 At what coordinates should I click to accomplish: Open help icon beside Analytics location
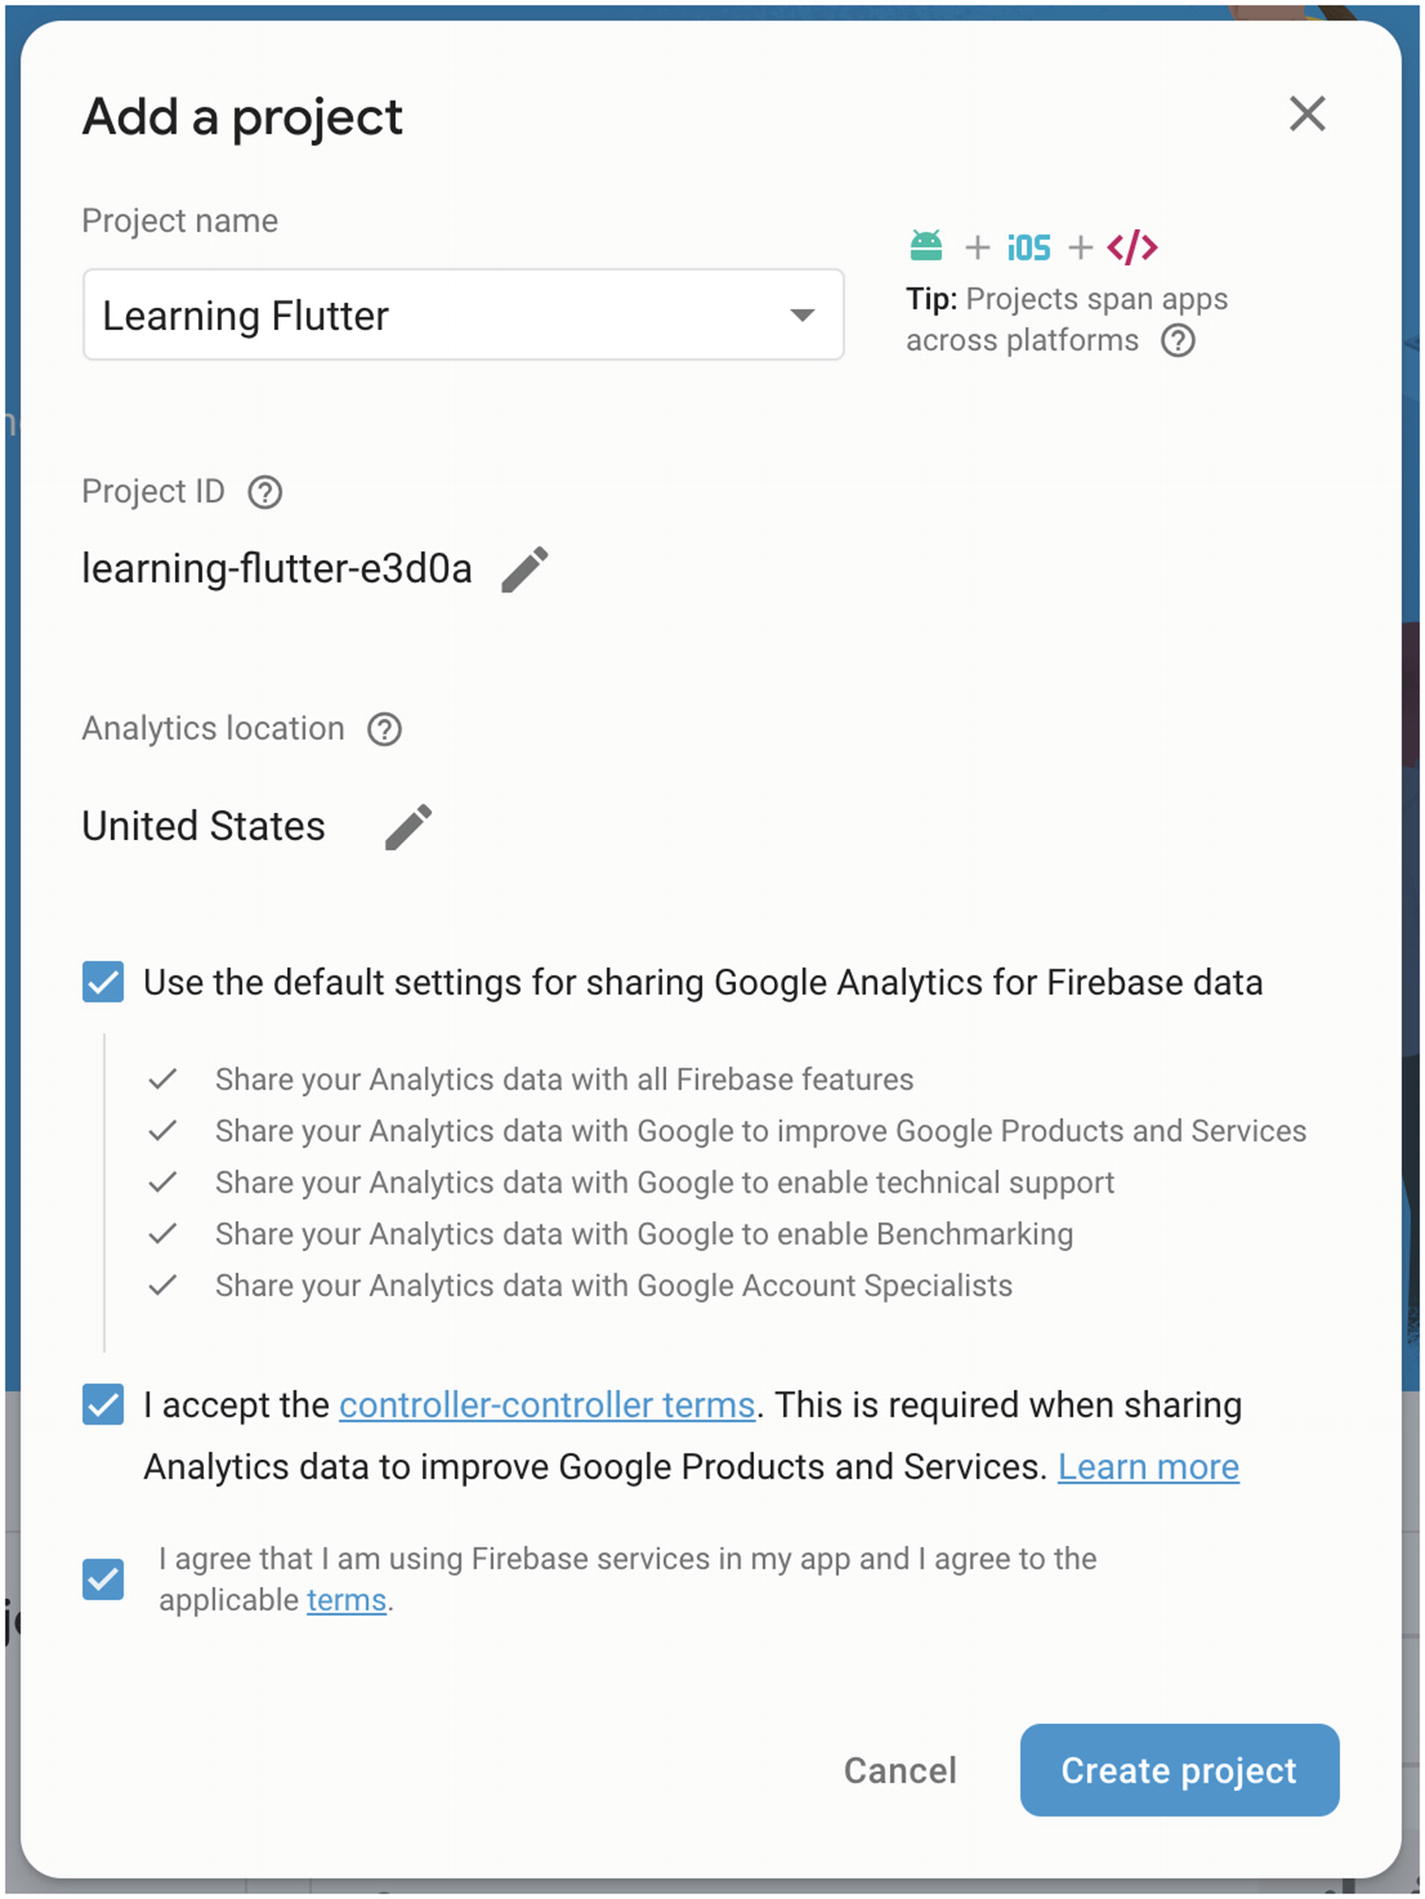[384, 729]
